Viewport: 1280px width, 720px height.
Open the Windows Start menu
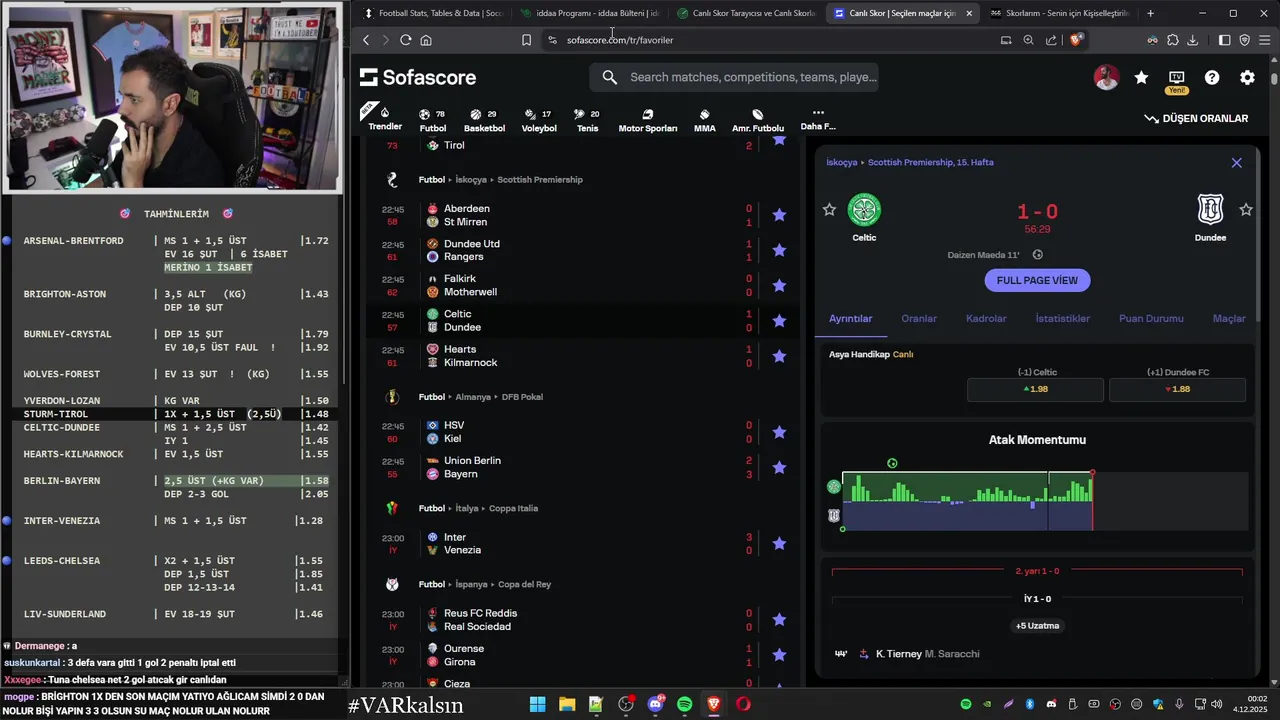pyautogui.click(x=537, y=704)
